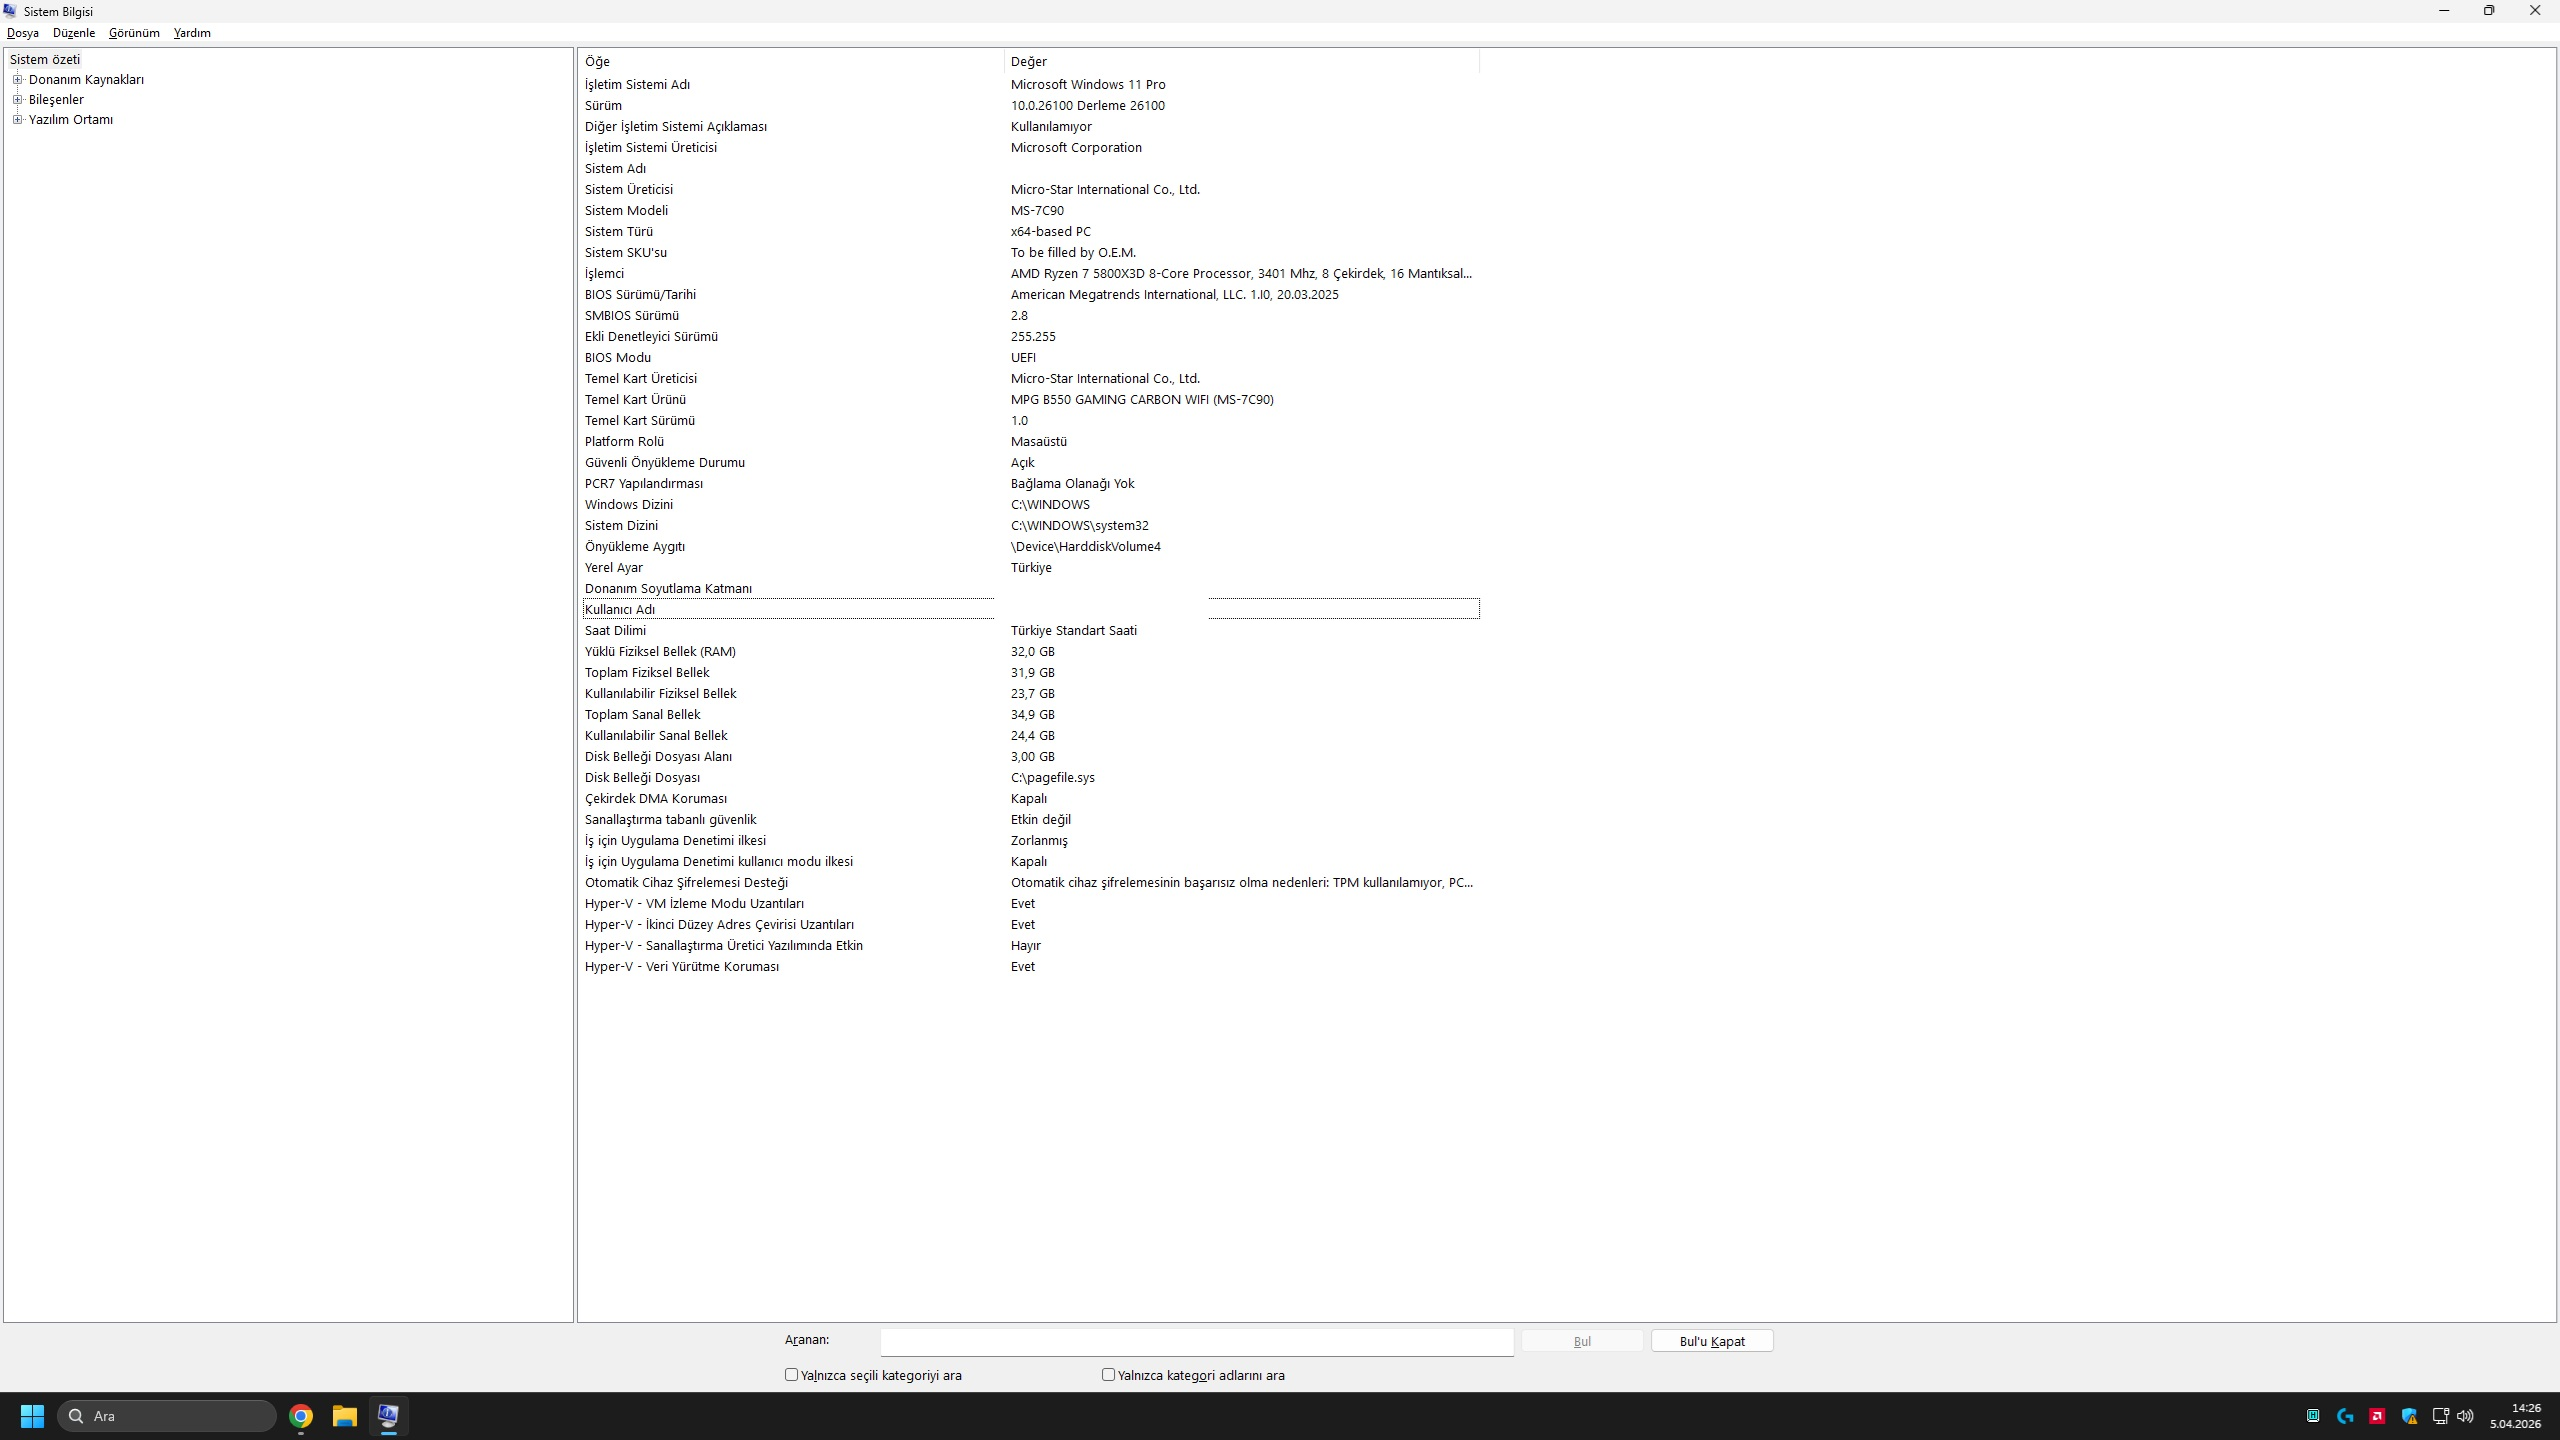Image resolution: width=2560 pixels, height=1440 pixels.
Task: Click the Bul search button
Action: coord(1582,1341)
